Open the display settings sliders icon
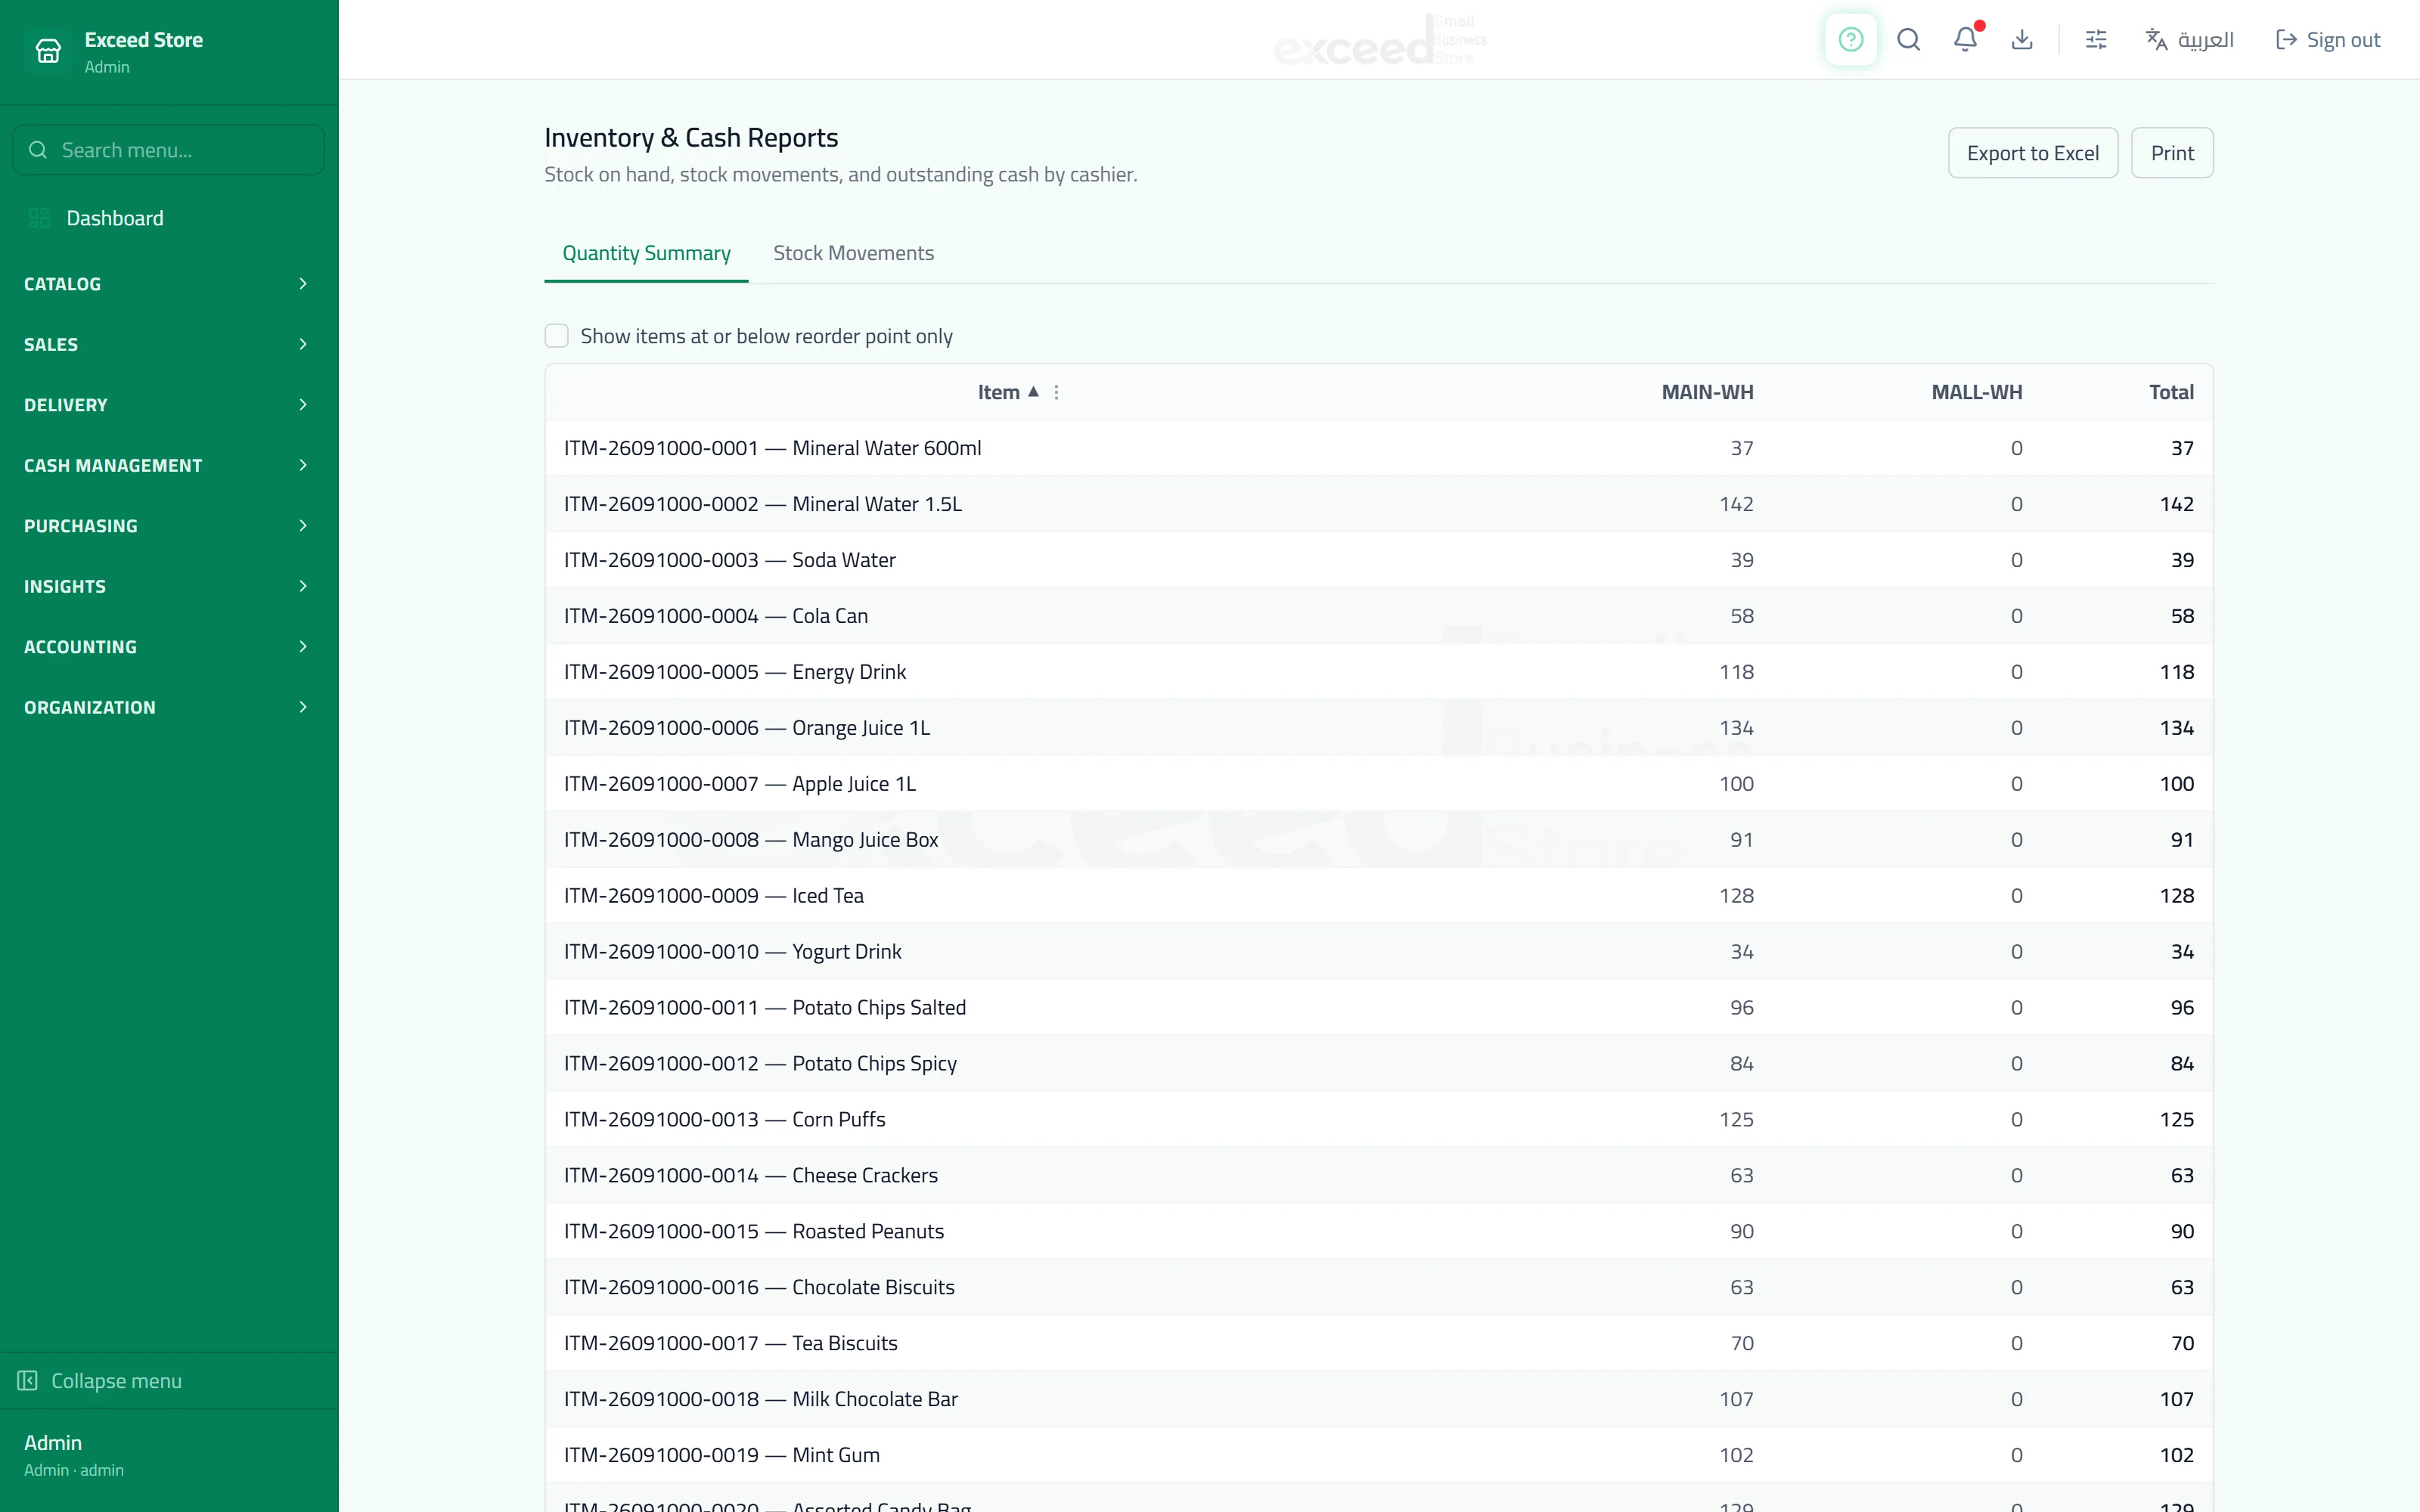Viewport: 2420px width, 1512px height. [x=2096, y=40]
